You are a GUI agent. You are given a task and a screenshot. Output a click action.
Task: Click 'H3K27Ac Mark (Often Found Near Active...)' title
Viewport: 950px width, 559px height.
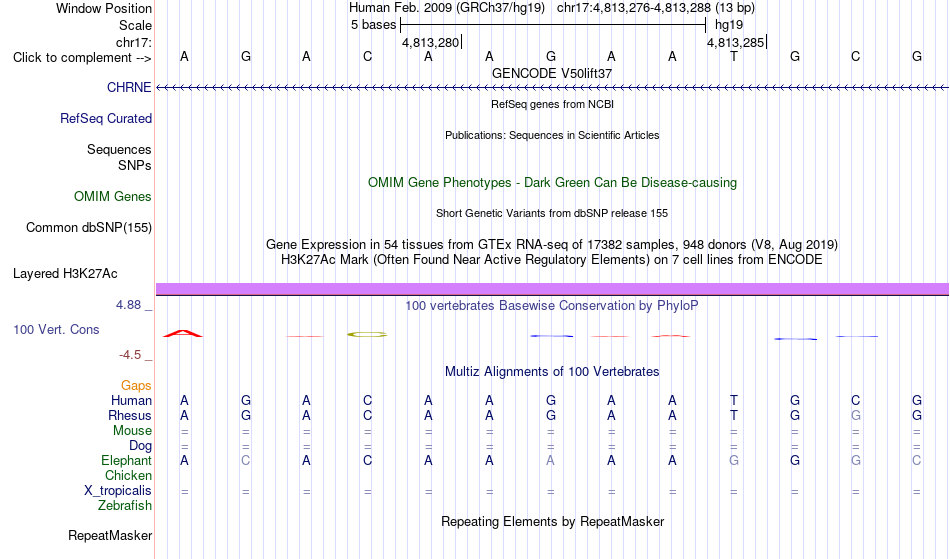coord(552,260)
